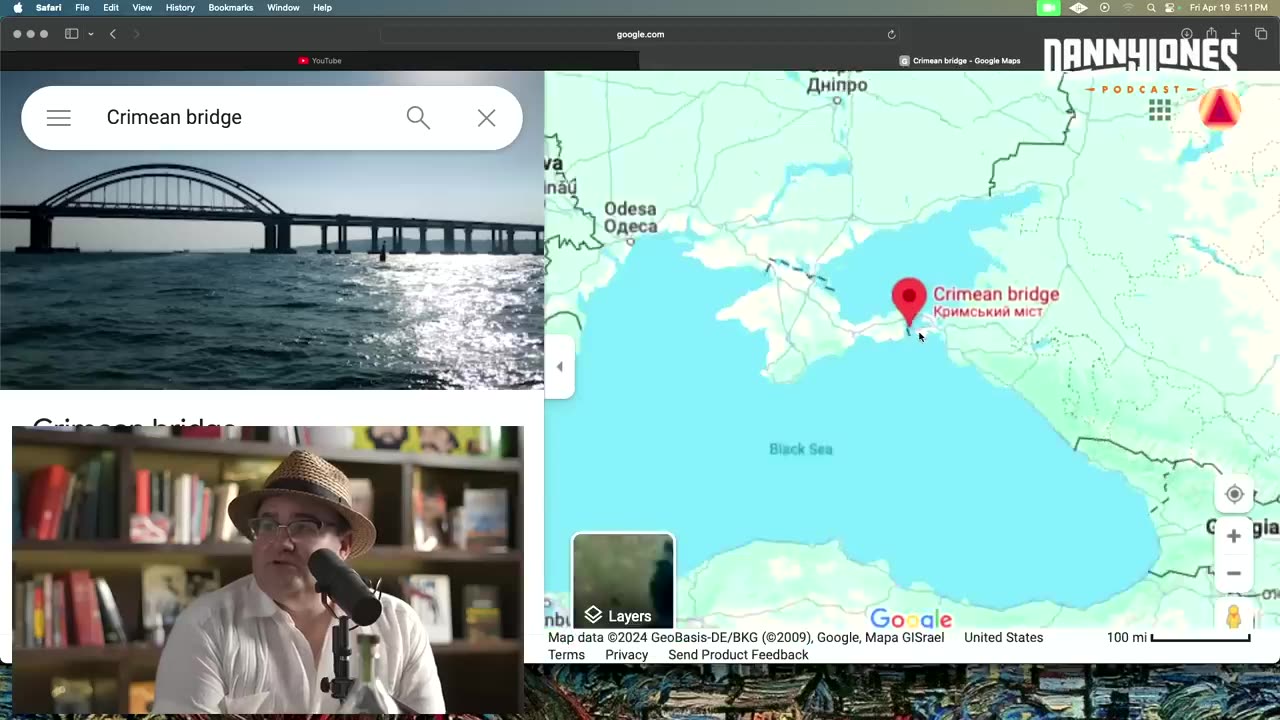
Task: Open the Privacy link
Action: (627, 655)
